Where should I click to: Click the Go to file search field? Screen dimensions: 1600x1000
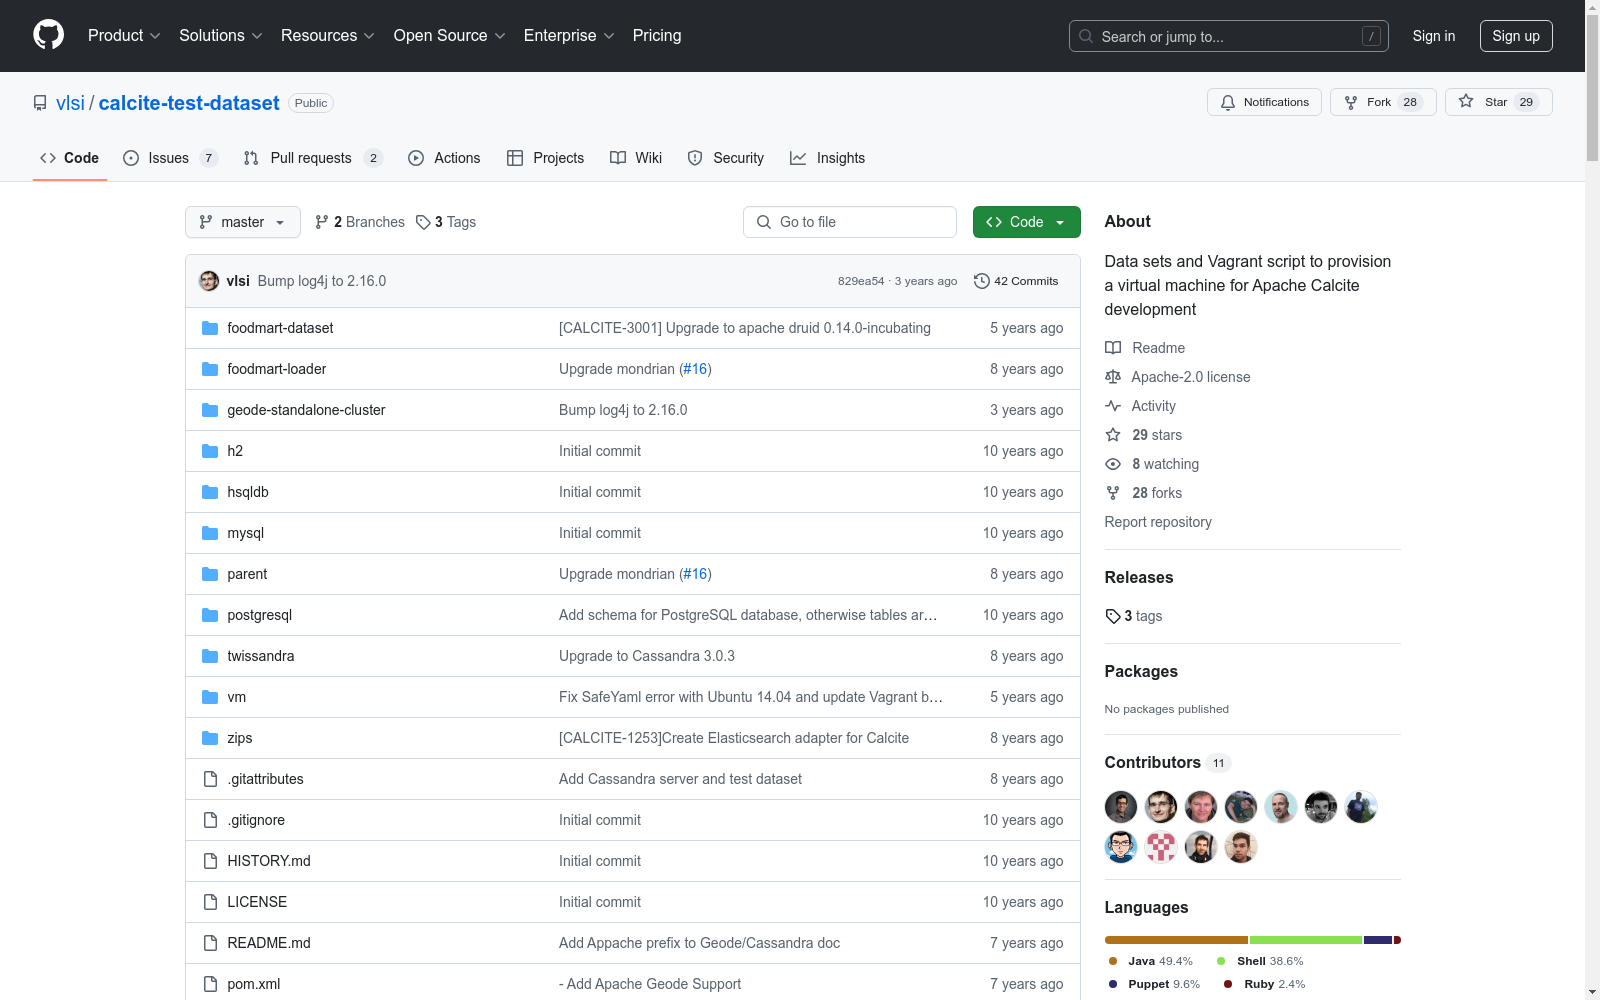pyautogui.click(x=850, y=222)
